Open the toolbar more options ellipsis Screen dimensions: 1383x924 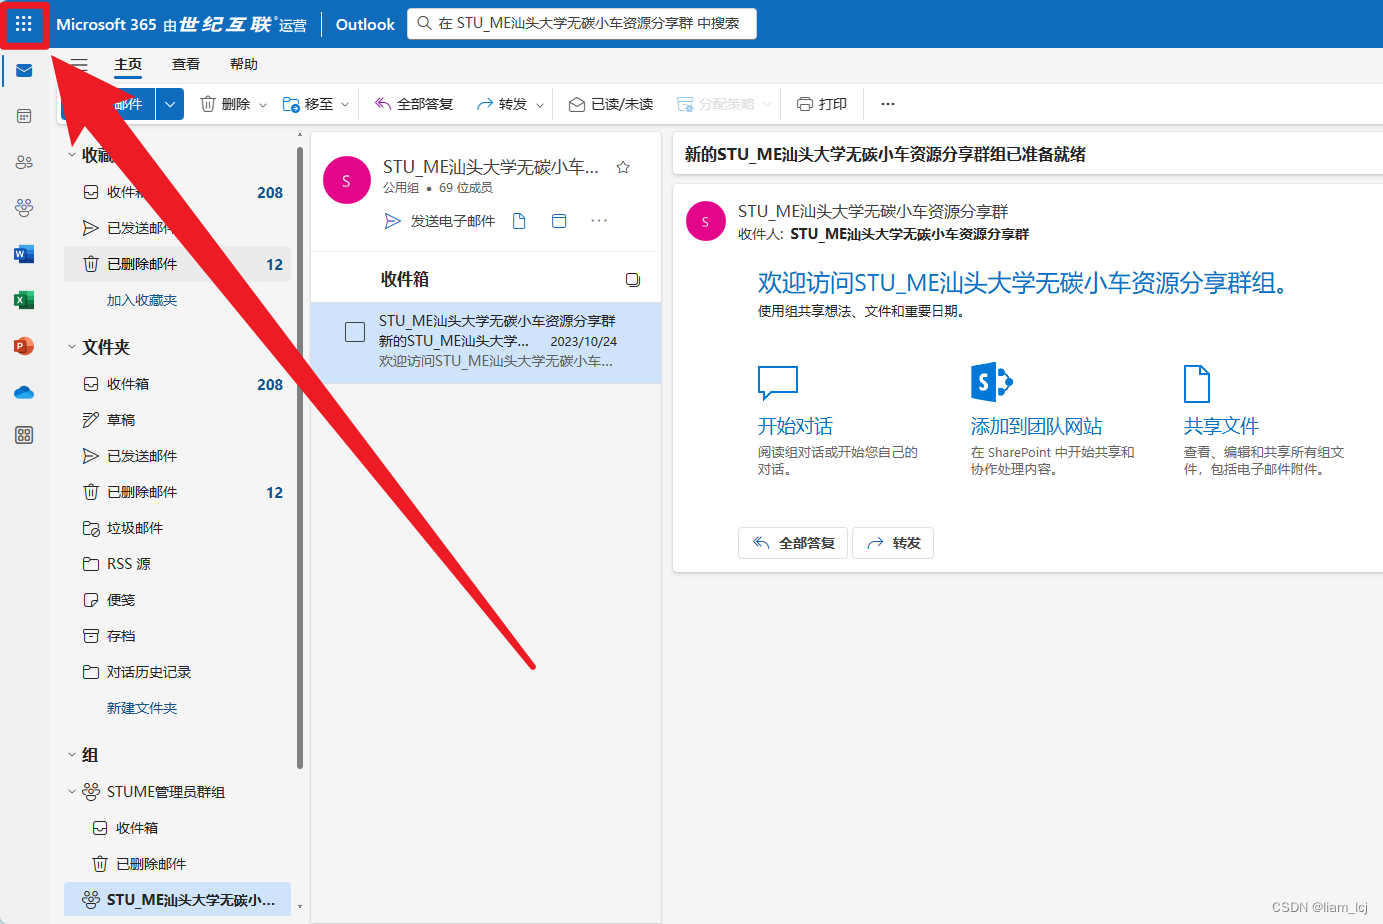pos(888,104)
